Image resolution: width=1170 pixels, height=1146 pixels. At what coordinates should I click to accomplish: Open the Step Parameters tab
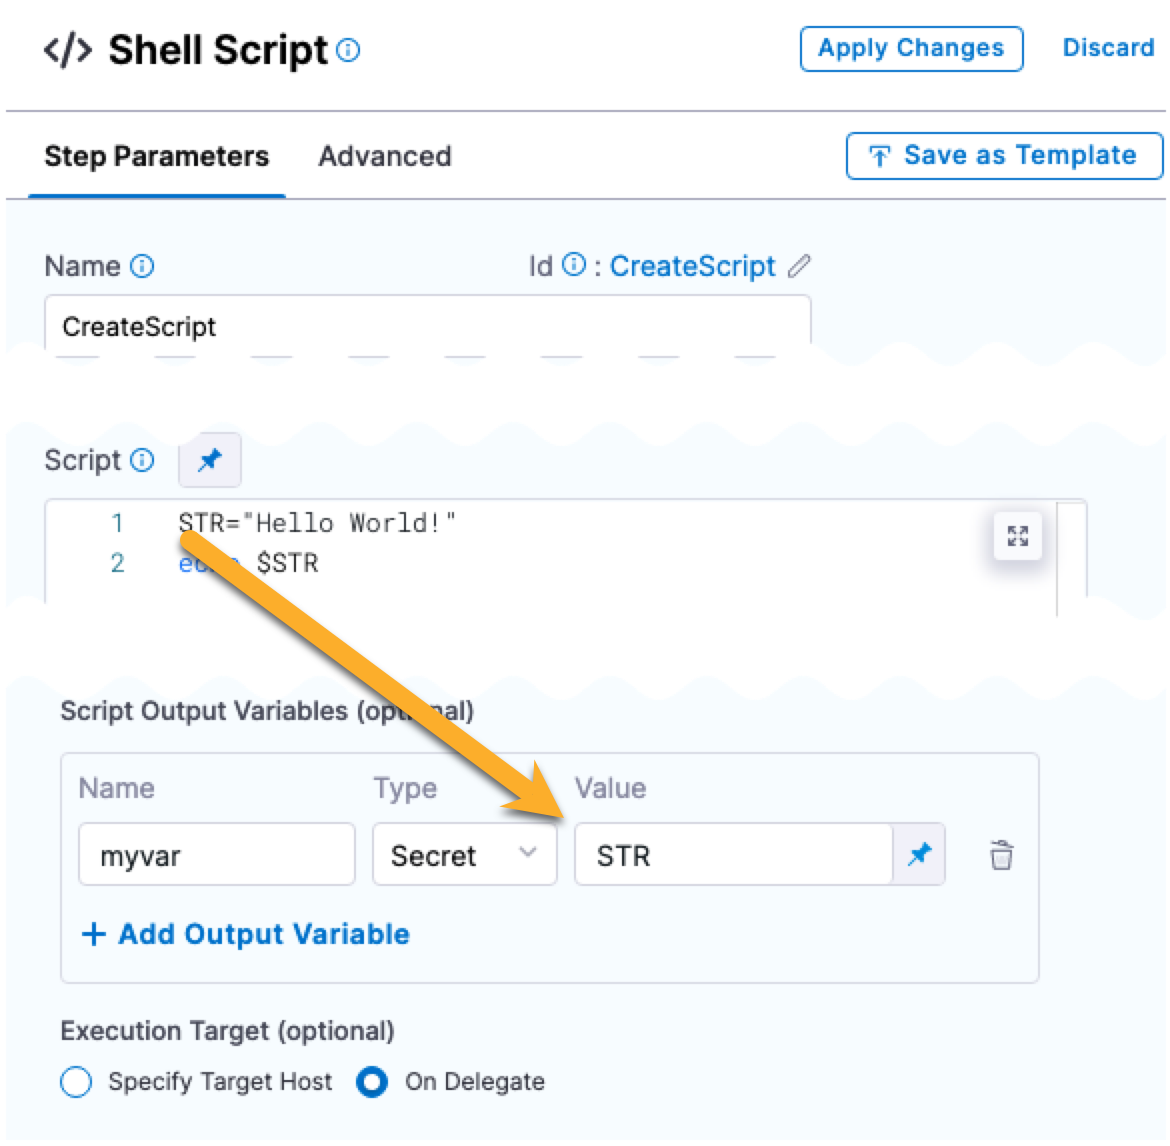(157, 156)
